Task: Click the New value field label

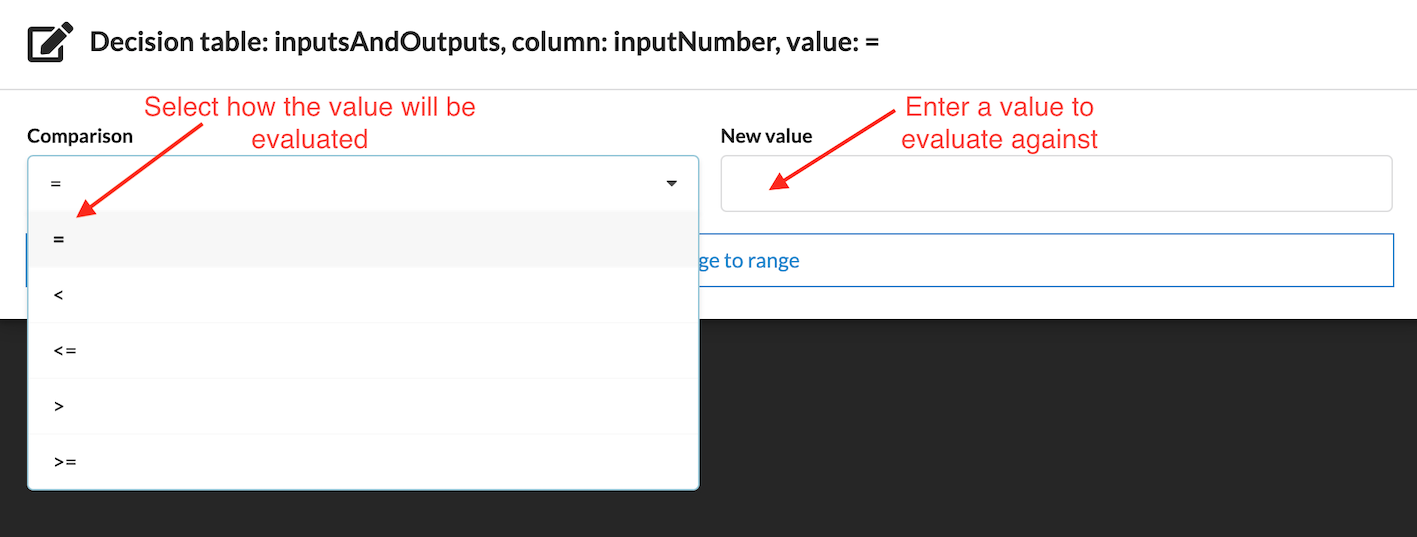Action: coord(766,137)
